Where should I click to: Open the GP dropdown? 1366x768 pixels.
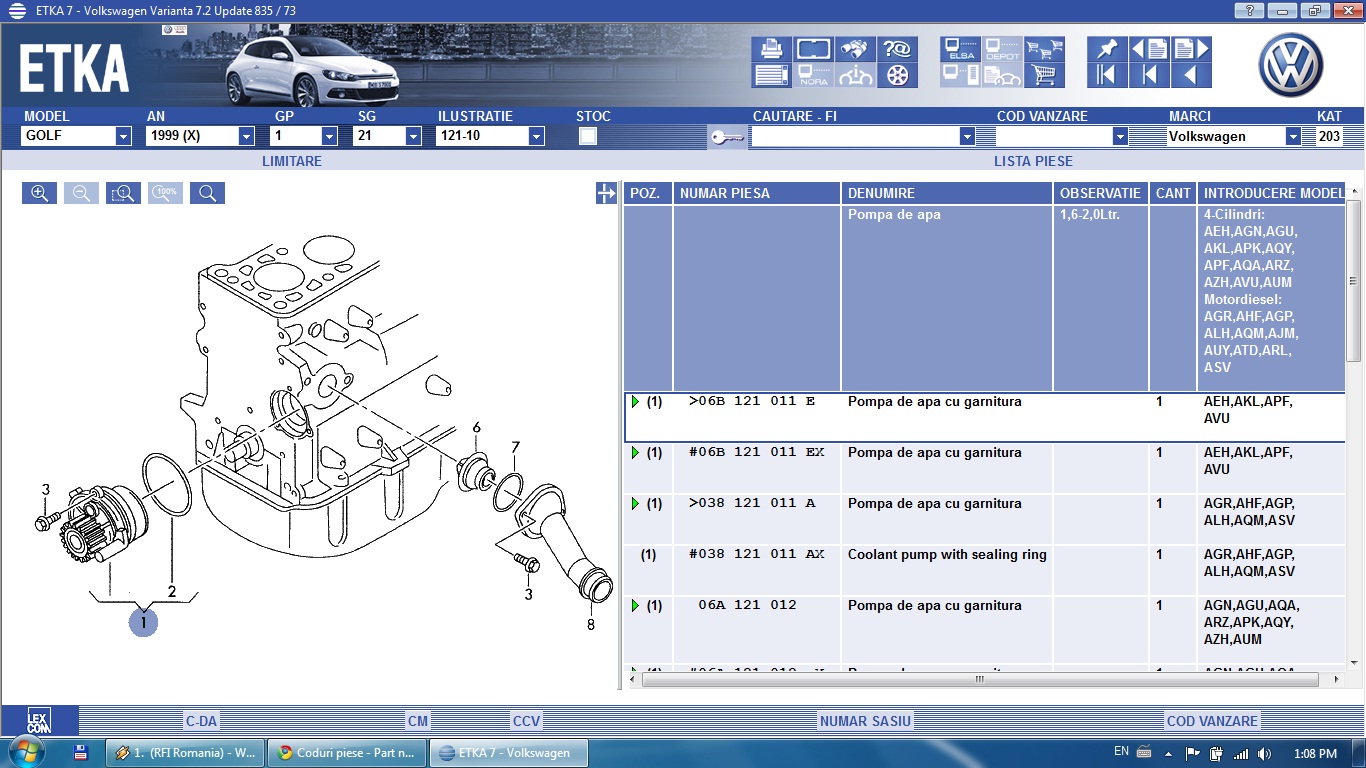click(x=329, y=136)
